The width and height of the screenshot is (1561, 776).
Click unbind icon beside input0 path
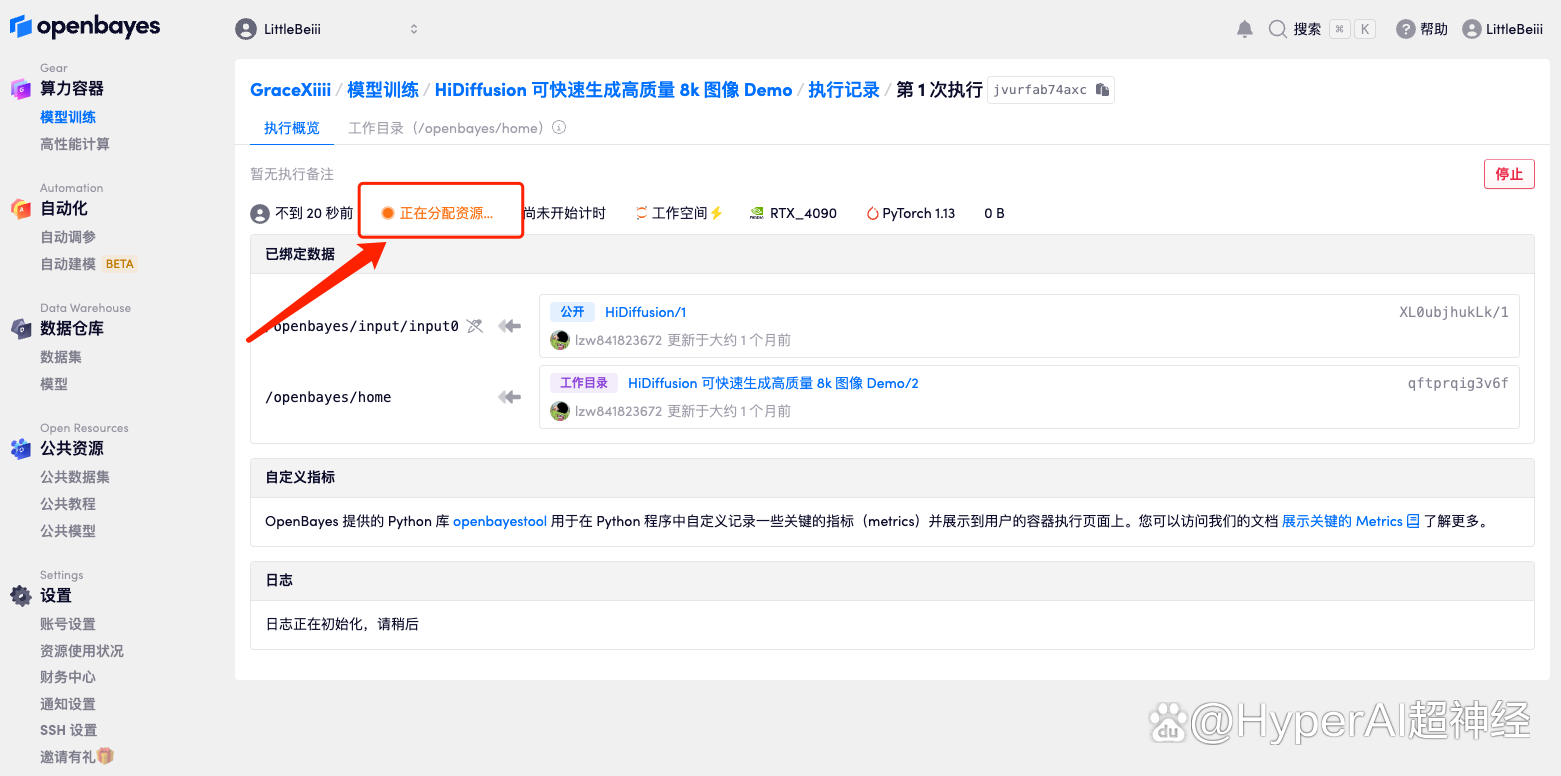click(475, 326)
